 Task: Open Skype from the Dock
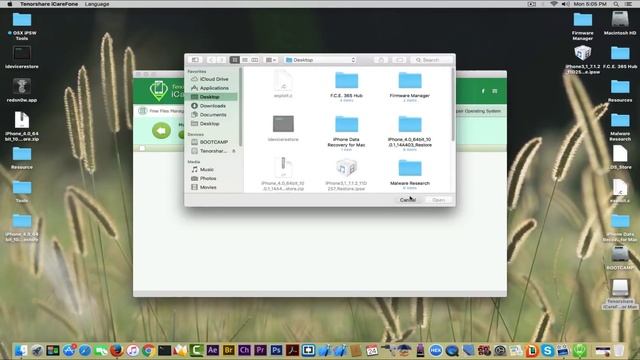coord(548,350)
